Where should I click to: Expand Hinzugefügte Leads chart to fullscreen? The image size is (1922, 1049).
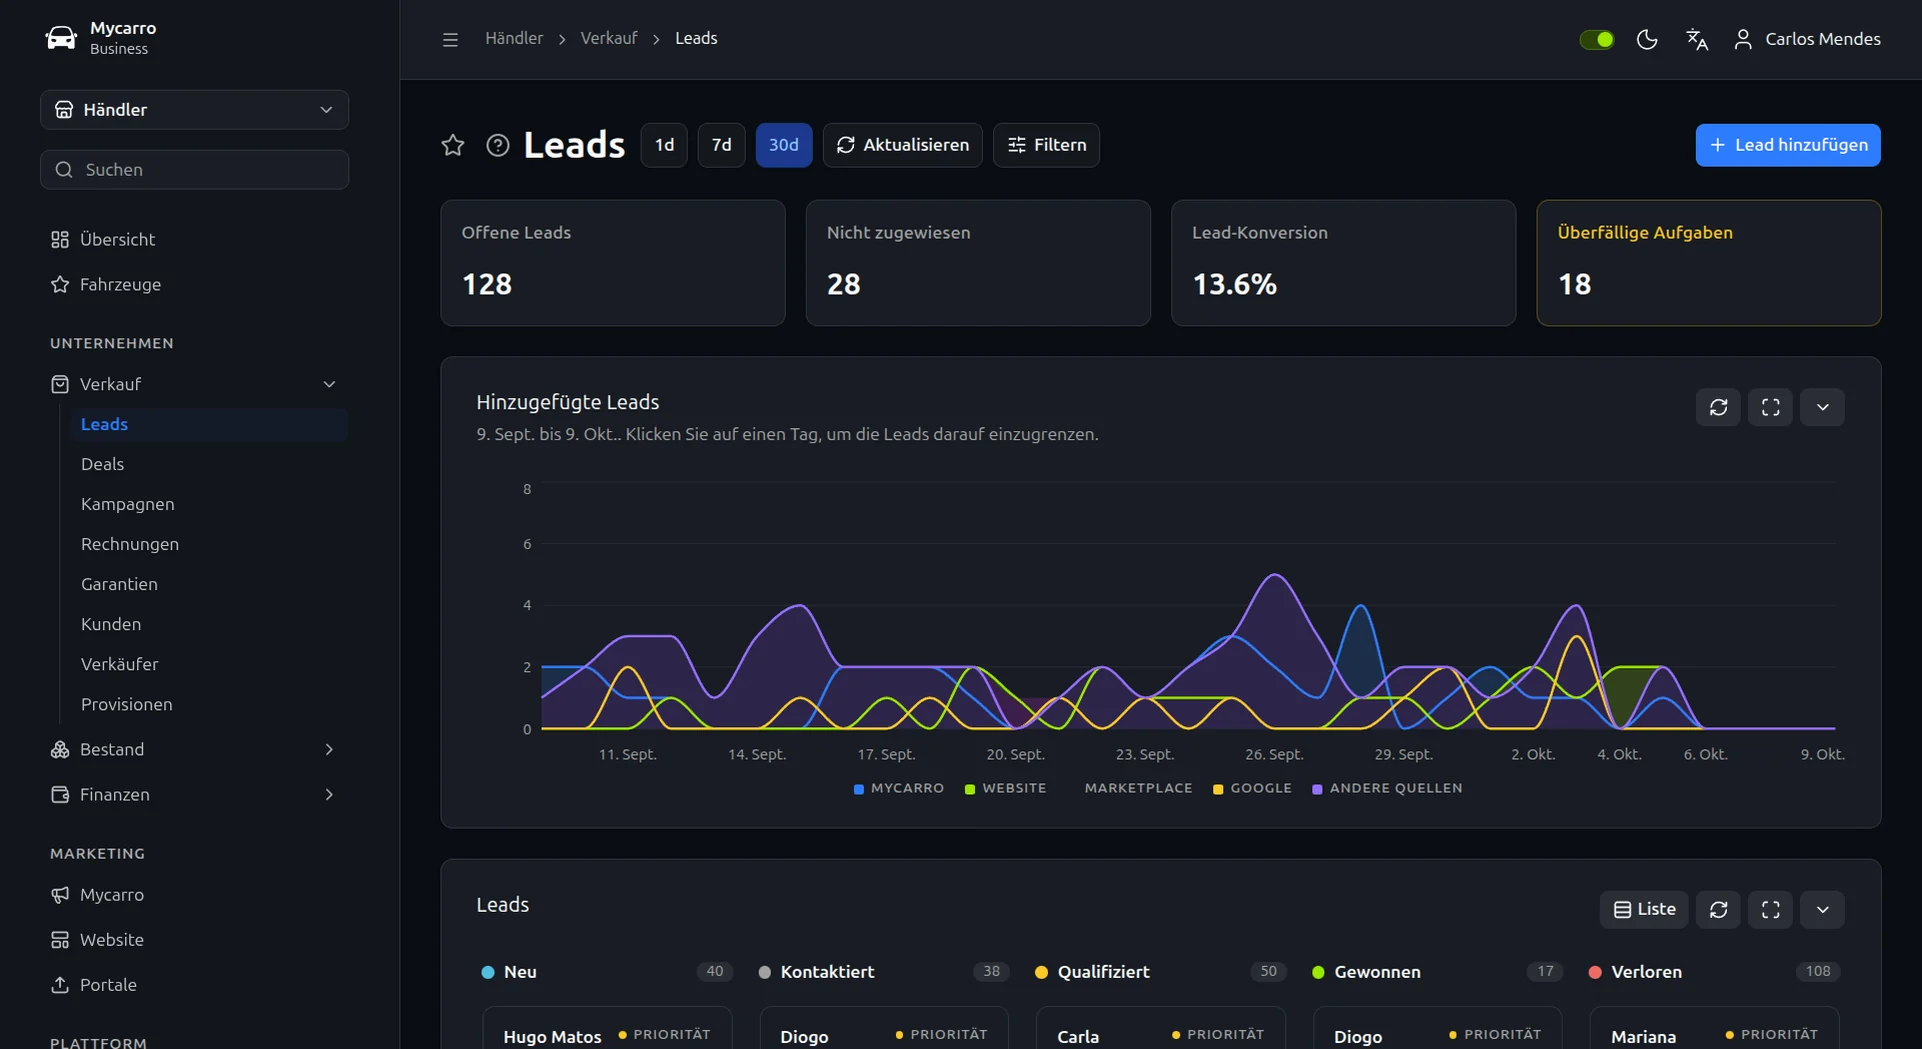(1770, 408)
